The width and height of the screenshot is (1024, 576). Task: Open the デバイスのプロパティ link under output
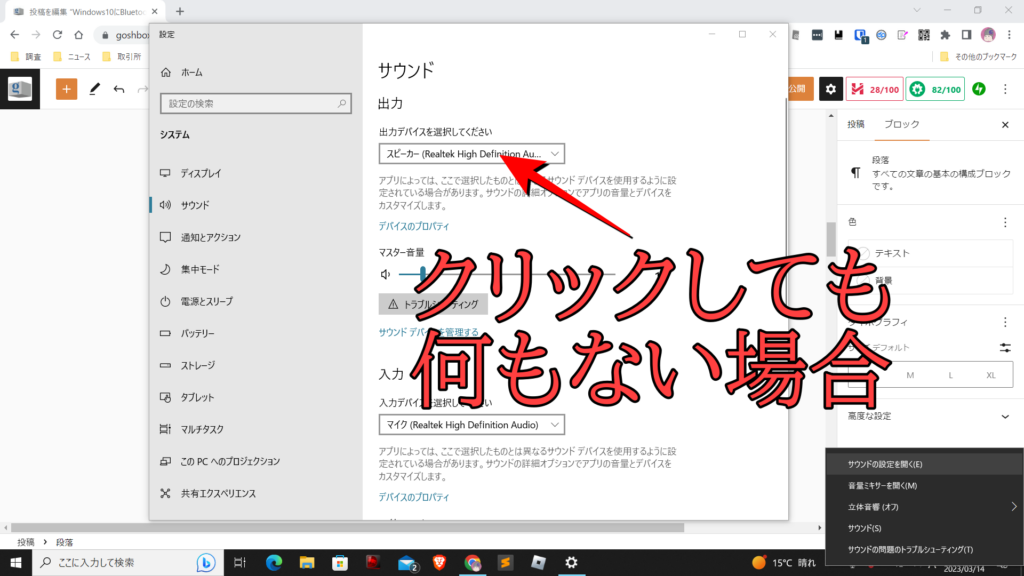click(x=414, y=226)
